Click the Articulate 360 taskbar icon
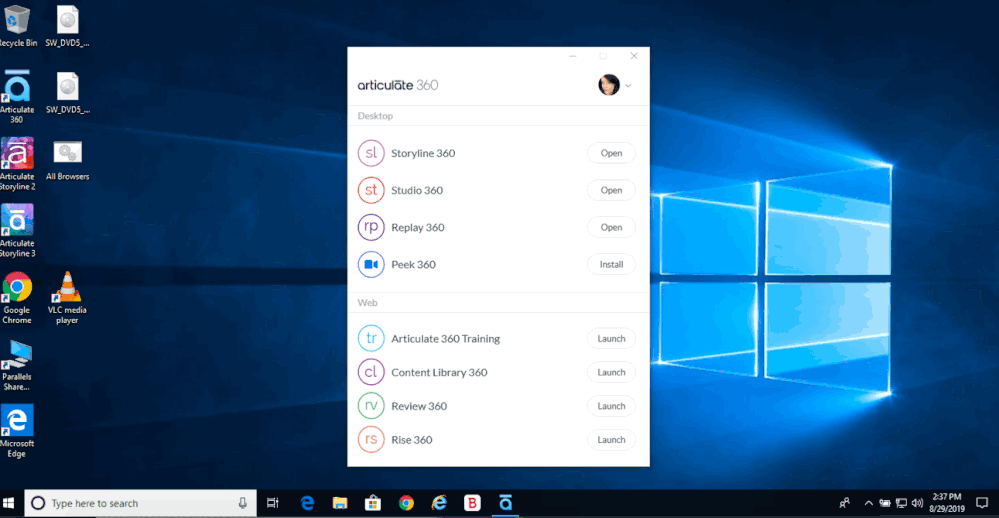Viewport: 999px width, 518px height. (505, 503)
